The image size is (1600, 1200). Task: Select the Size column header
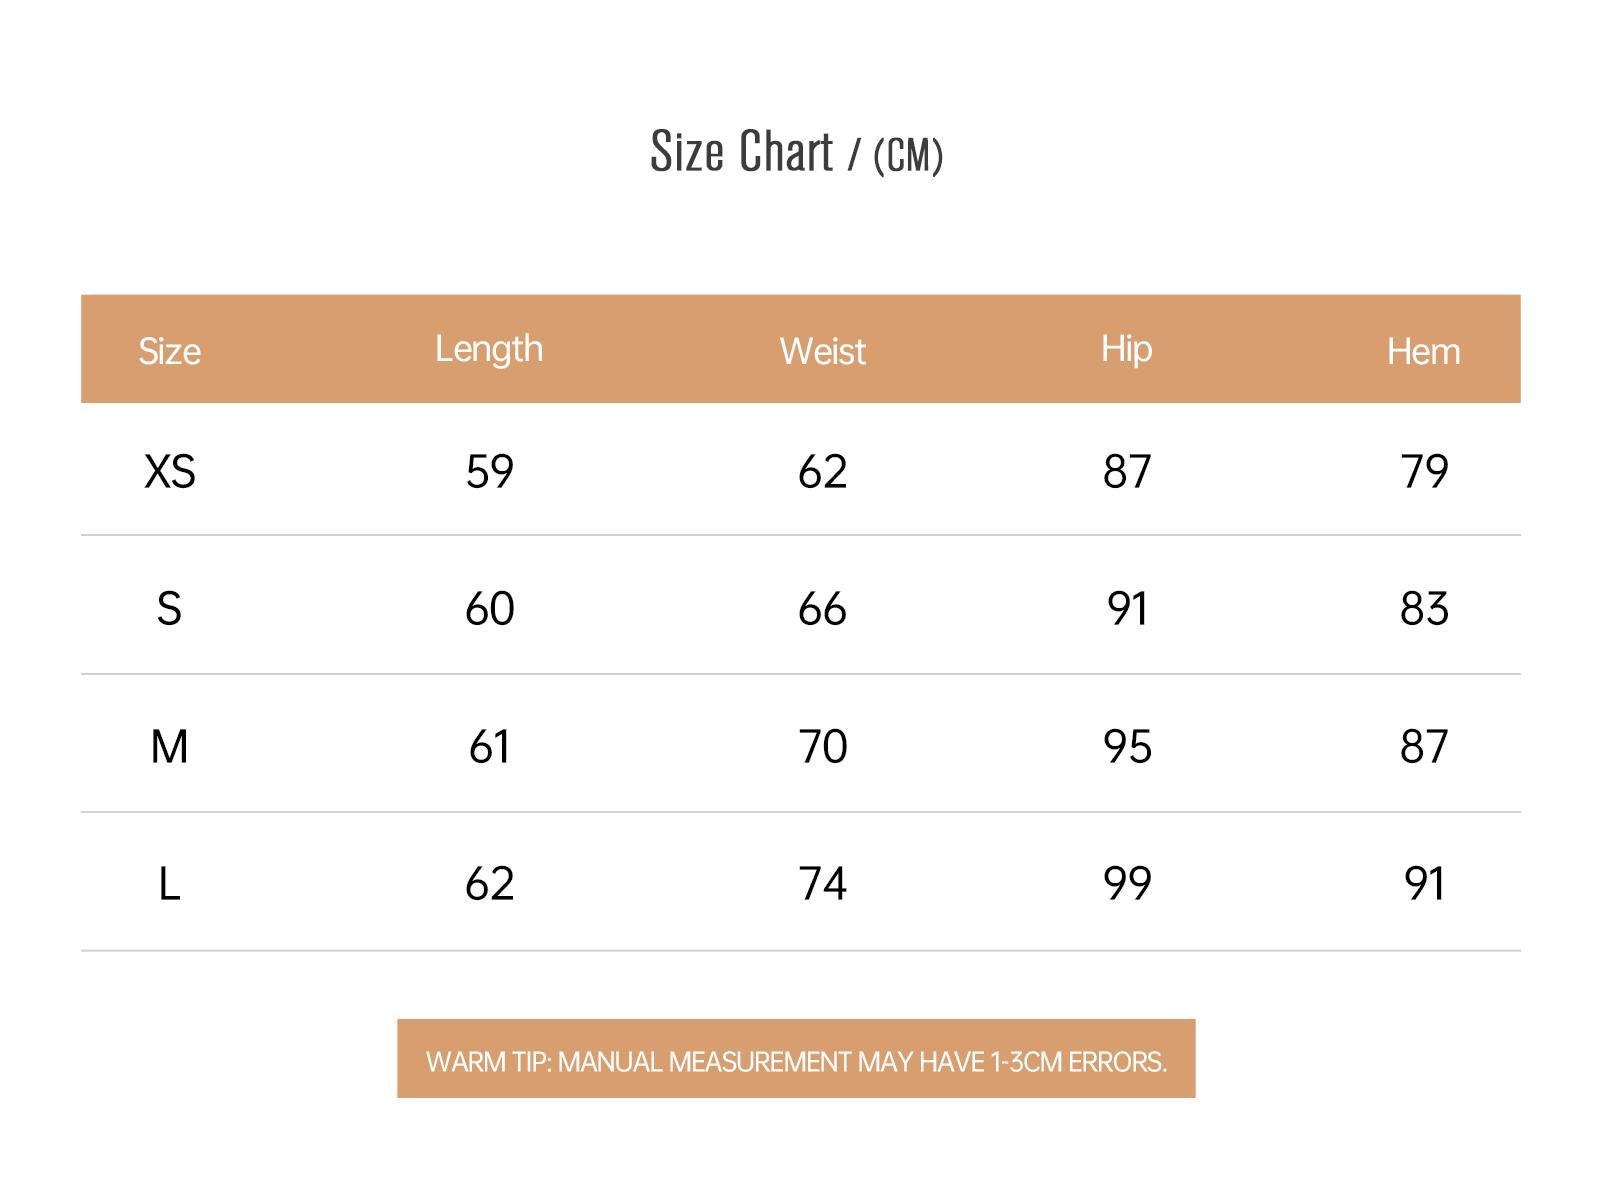click(169, 352)
